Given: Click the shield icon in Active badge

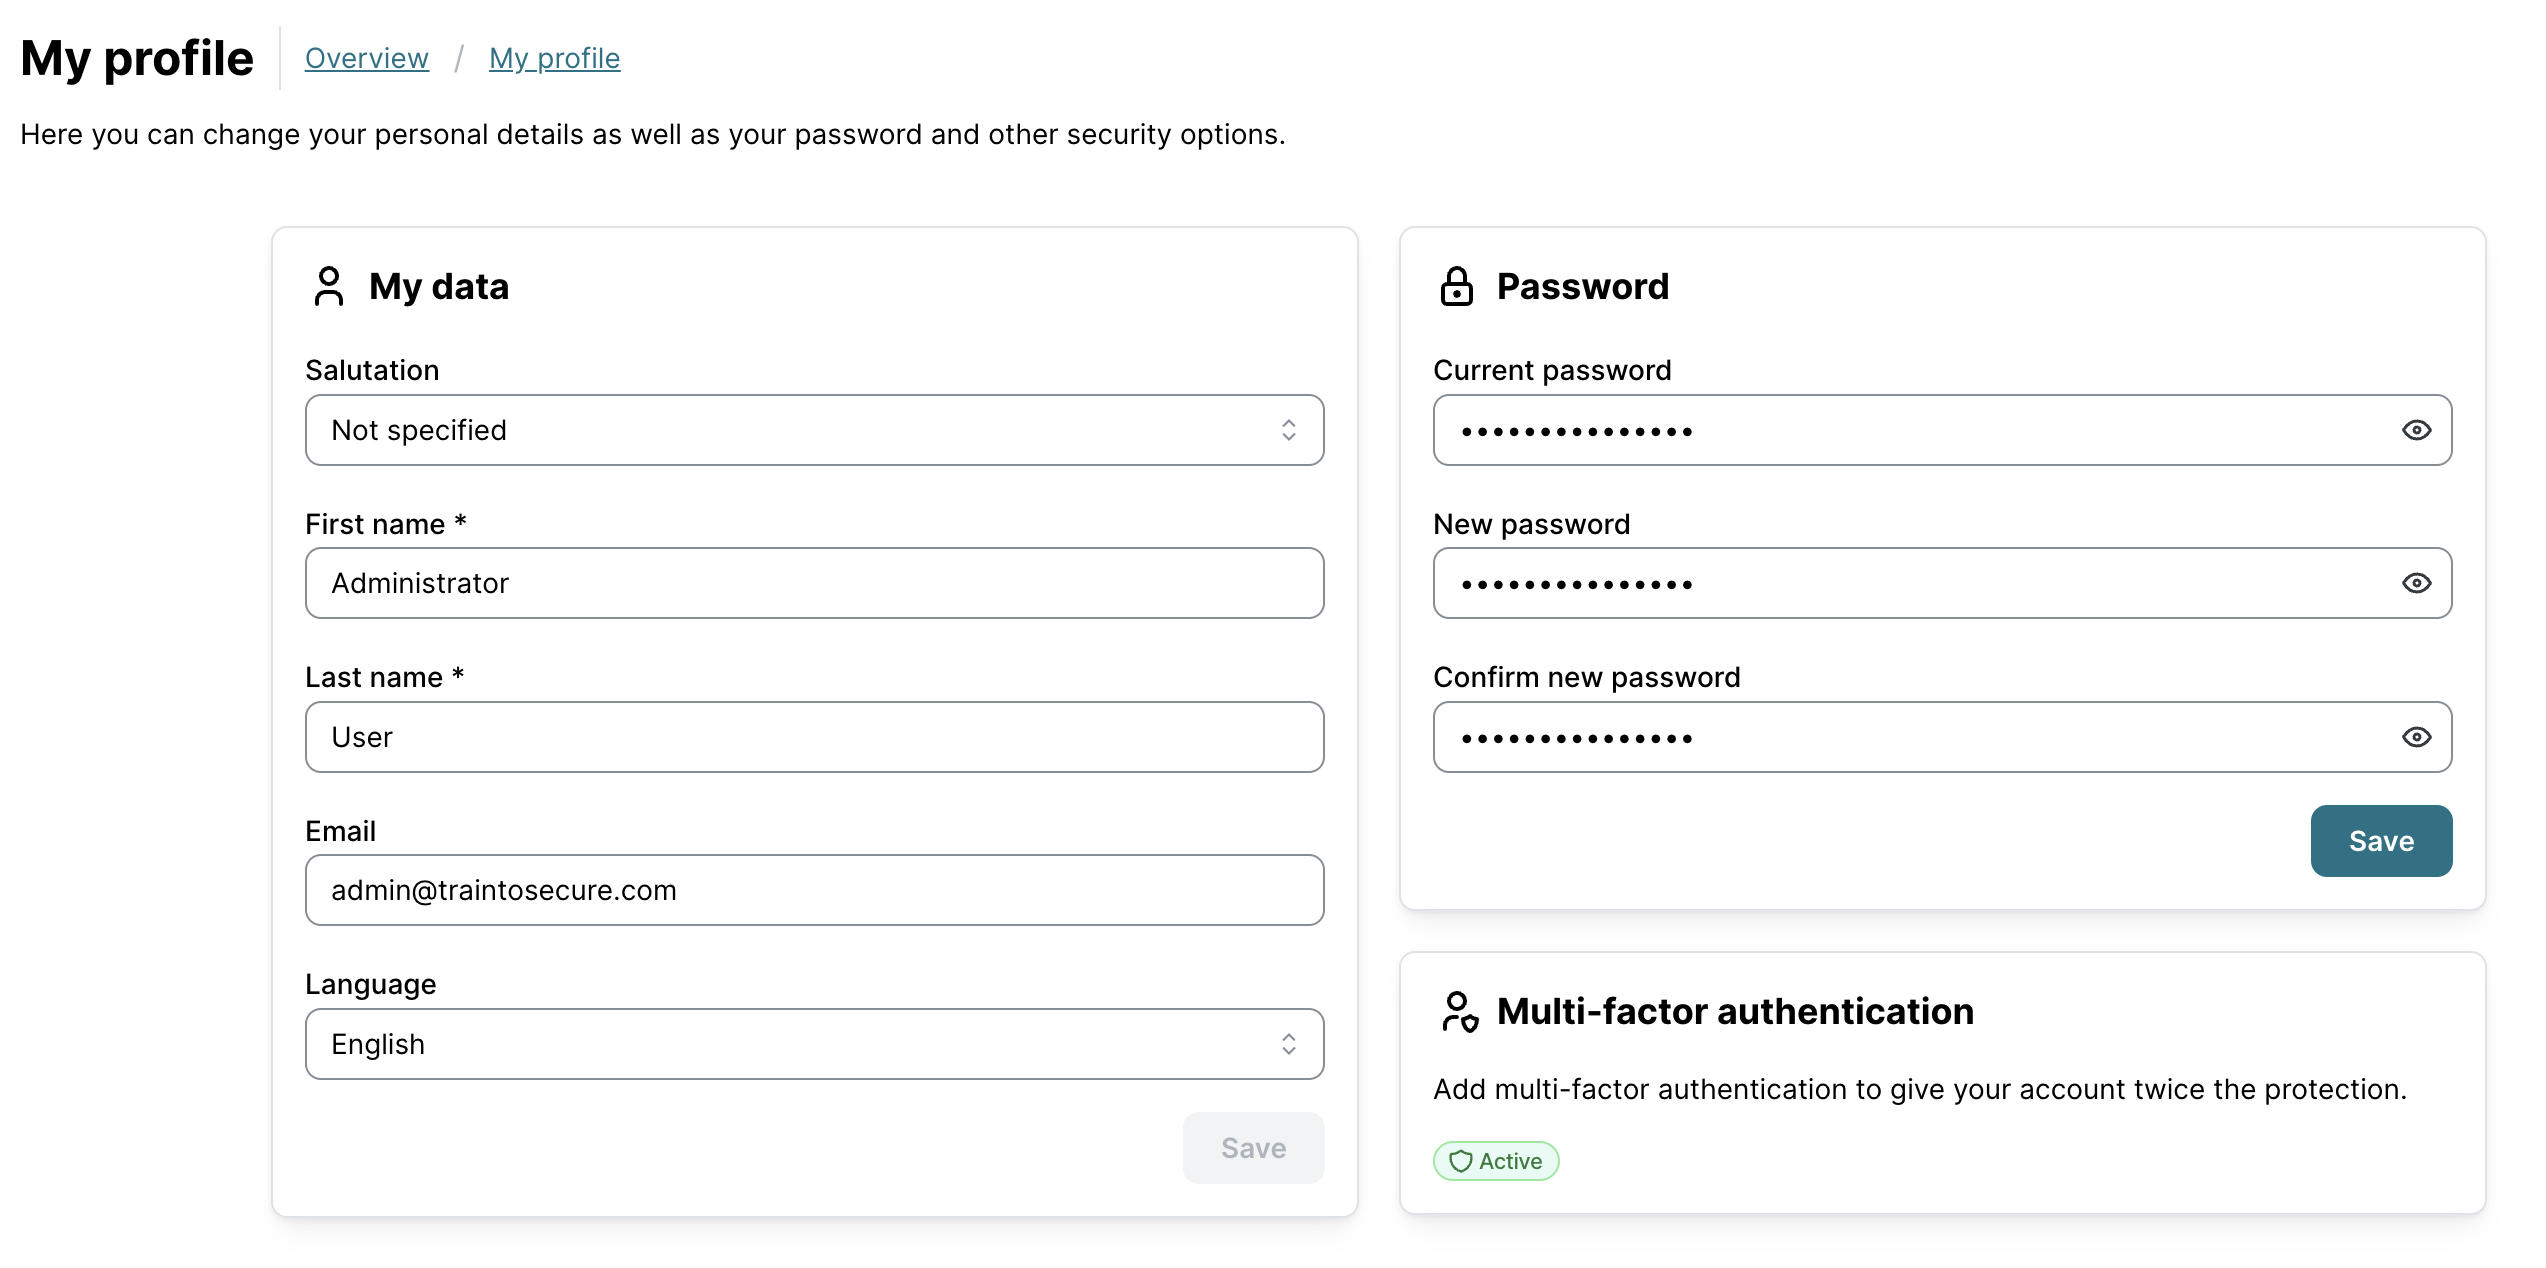Looking at the screenshot, I should 1460,1161.
